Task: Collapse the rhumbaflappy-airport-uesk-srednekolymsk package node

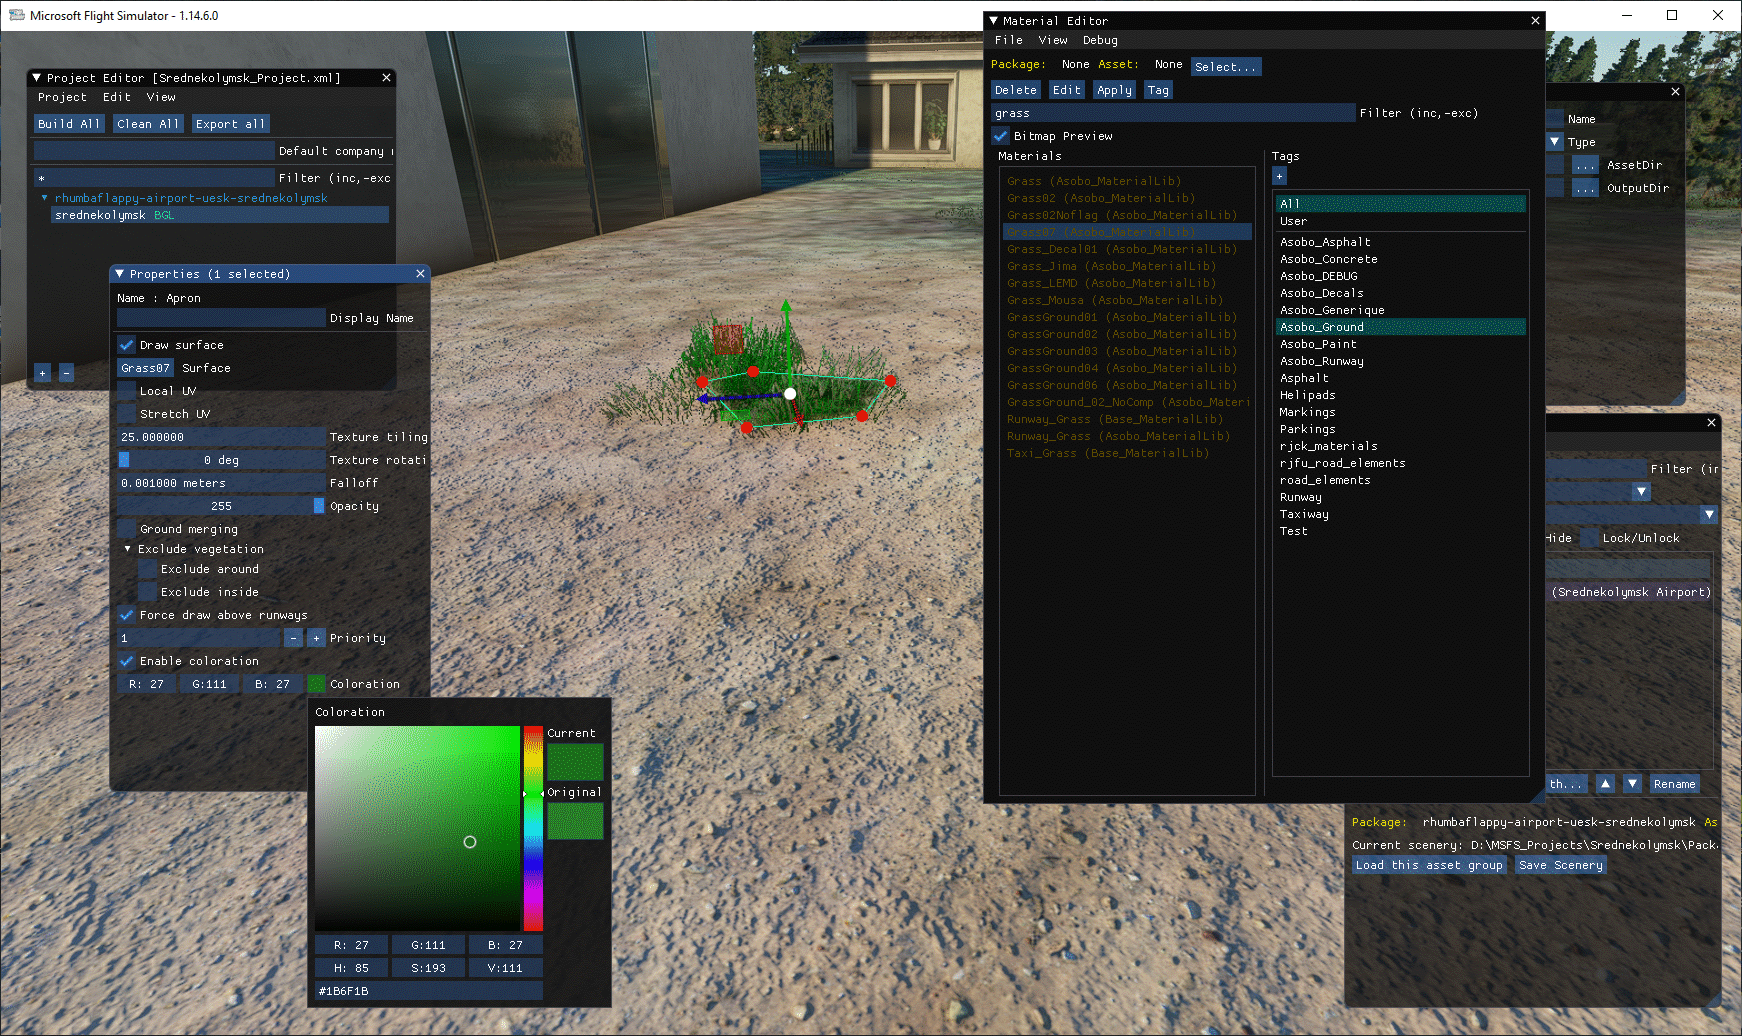Action: (x=44, y=198)
